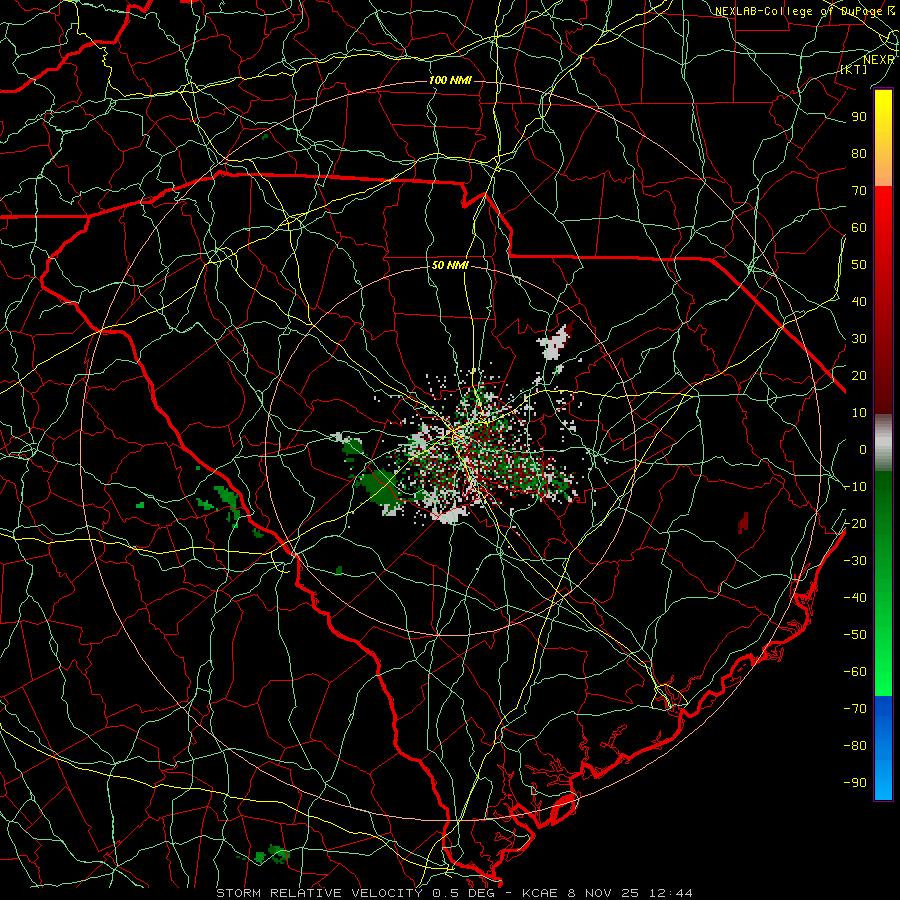Click the KT units label above the color scale
This screenshot has width=900, height=900.
(x=854, y=69)
